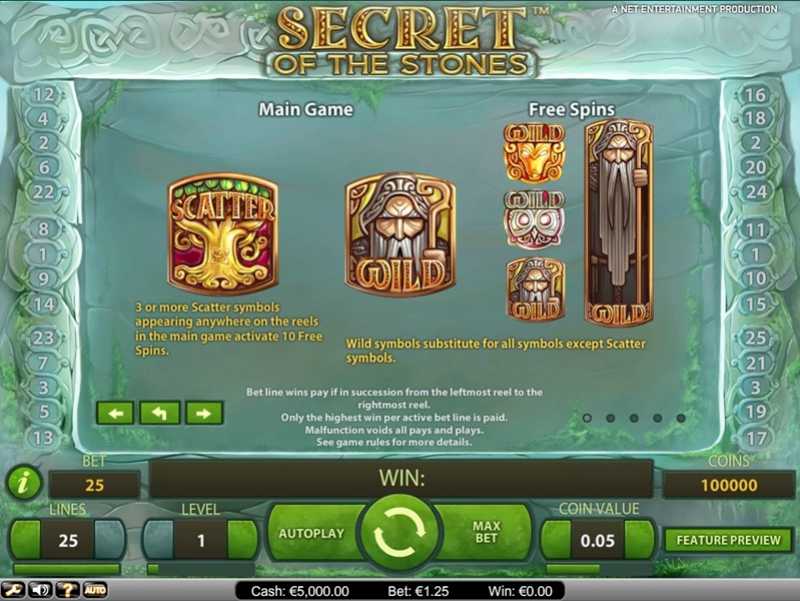Open the green info paytable button

point(23,483)
